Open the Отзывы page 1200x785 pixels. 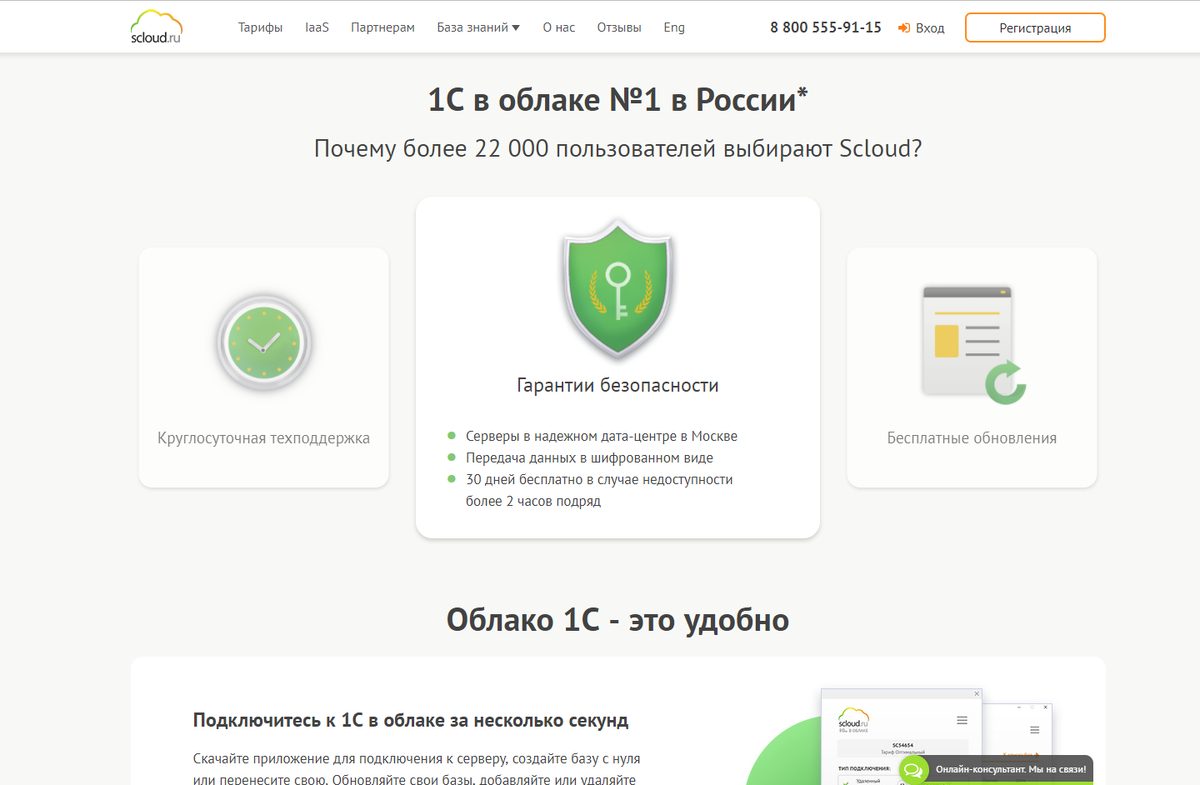(619, 27)
